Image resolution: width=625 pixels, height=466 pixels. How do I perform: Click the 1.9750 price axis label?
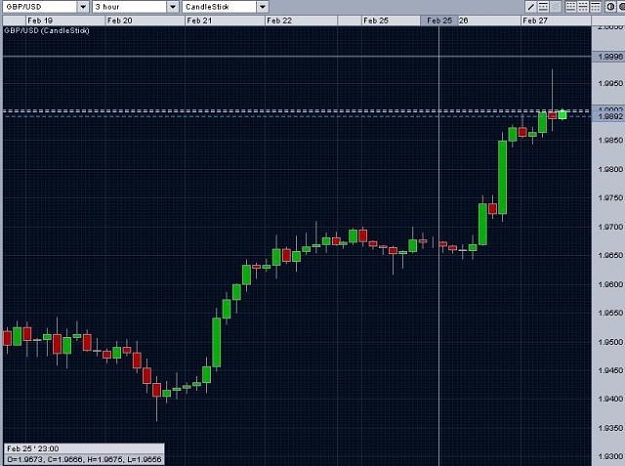point(610,198)
